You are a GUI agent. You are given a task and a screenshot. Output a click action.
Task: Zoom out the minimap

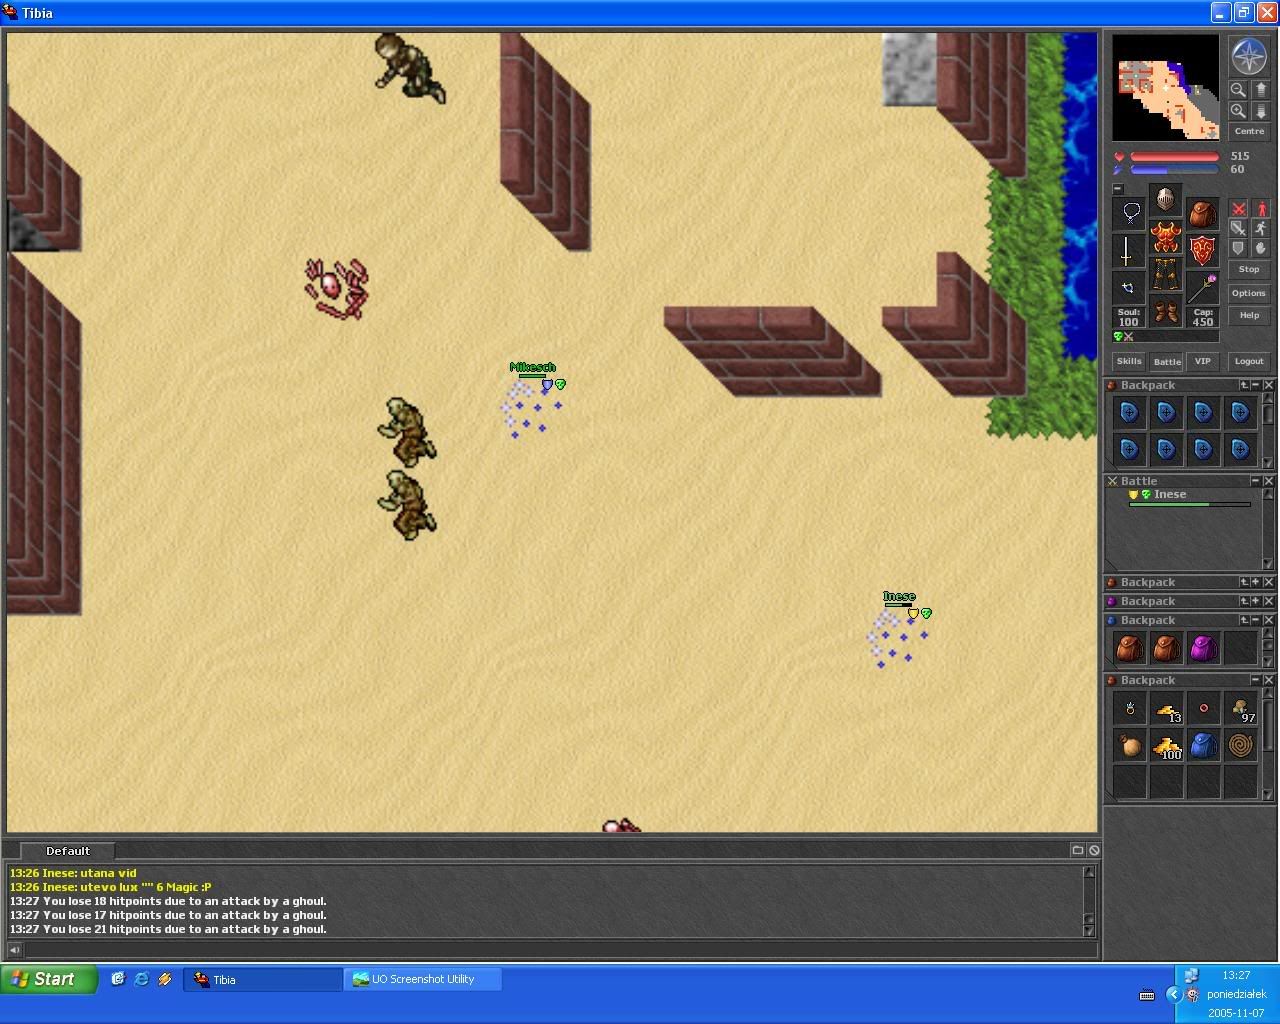1238,89
